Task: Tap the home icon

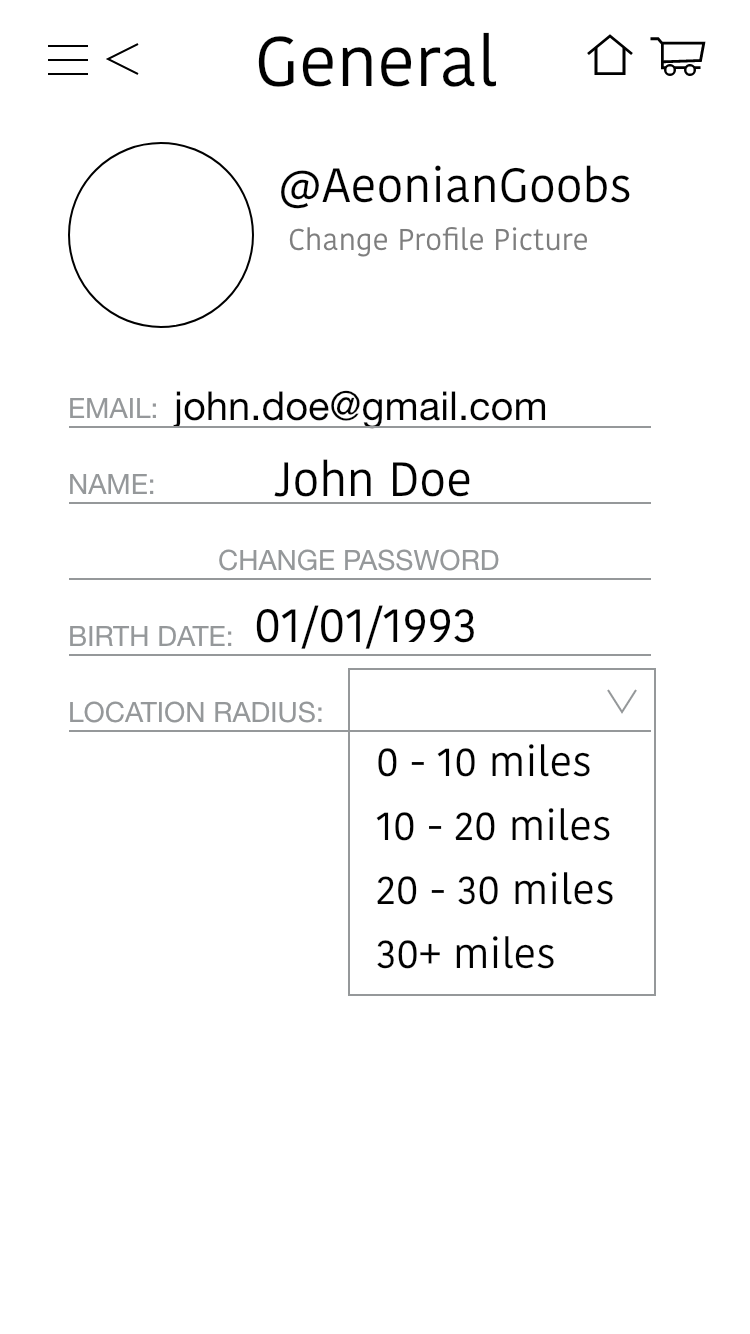Action: (x=609, y=56)
